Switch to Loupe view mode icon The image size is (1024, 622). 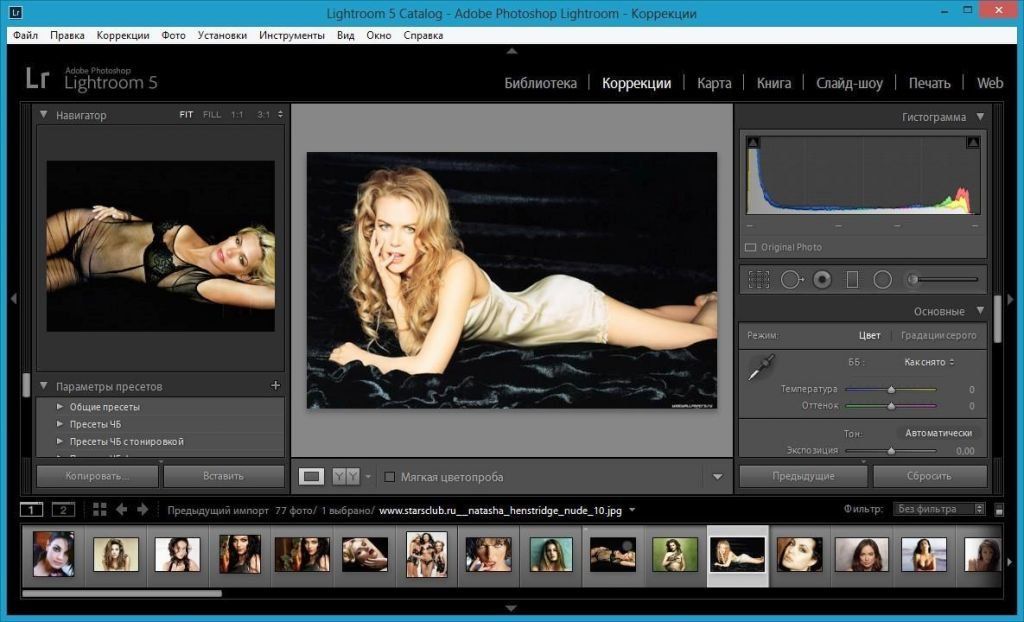[x=312, y=476]
